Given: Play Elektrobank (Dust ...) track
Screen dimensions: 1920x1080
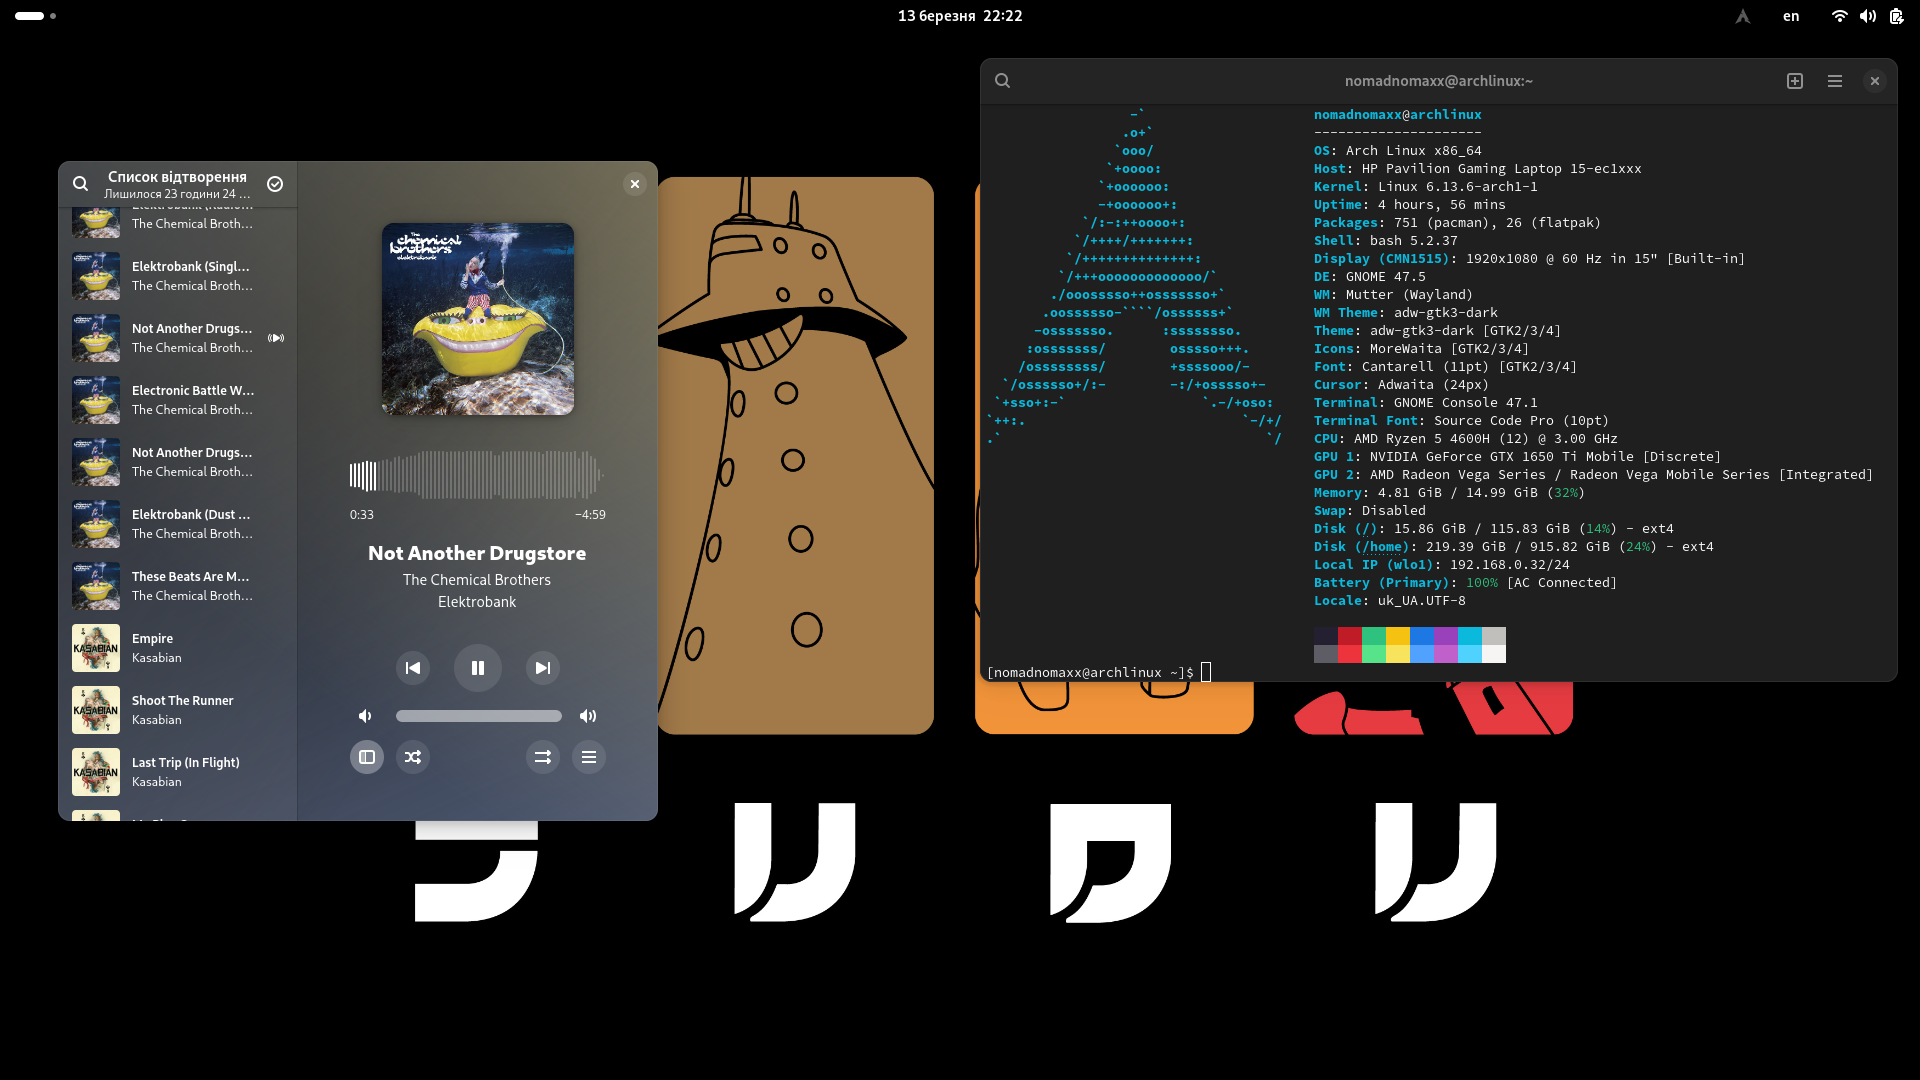Looking at the screenshot, I should click(178, 524).
